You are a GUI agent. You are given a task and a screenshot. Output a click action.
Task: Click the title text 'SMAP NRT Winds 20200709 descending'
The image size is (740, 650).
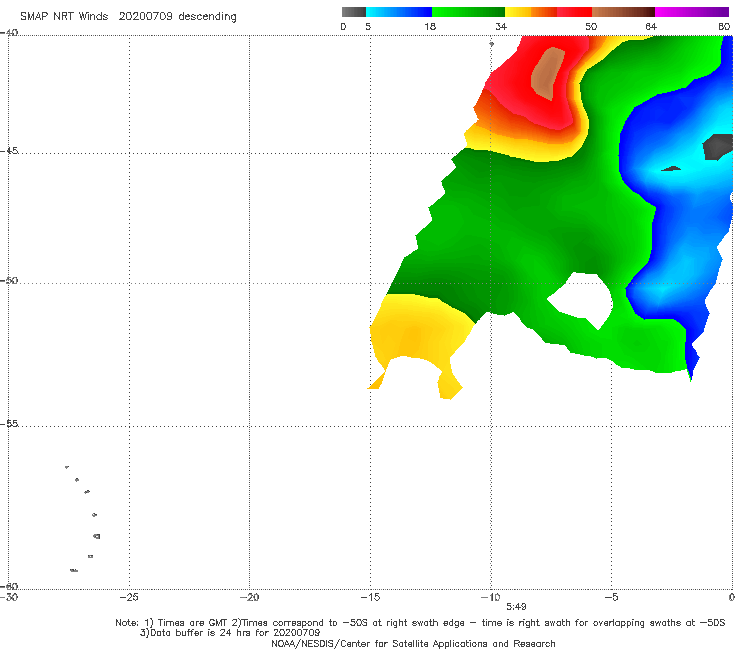(128, 17)
